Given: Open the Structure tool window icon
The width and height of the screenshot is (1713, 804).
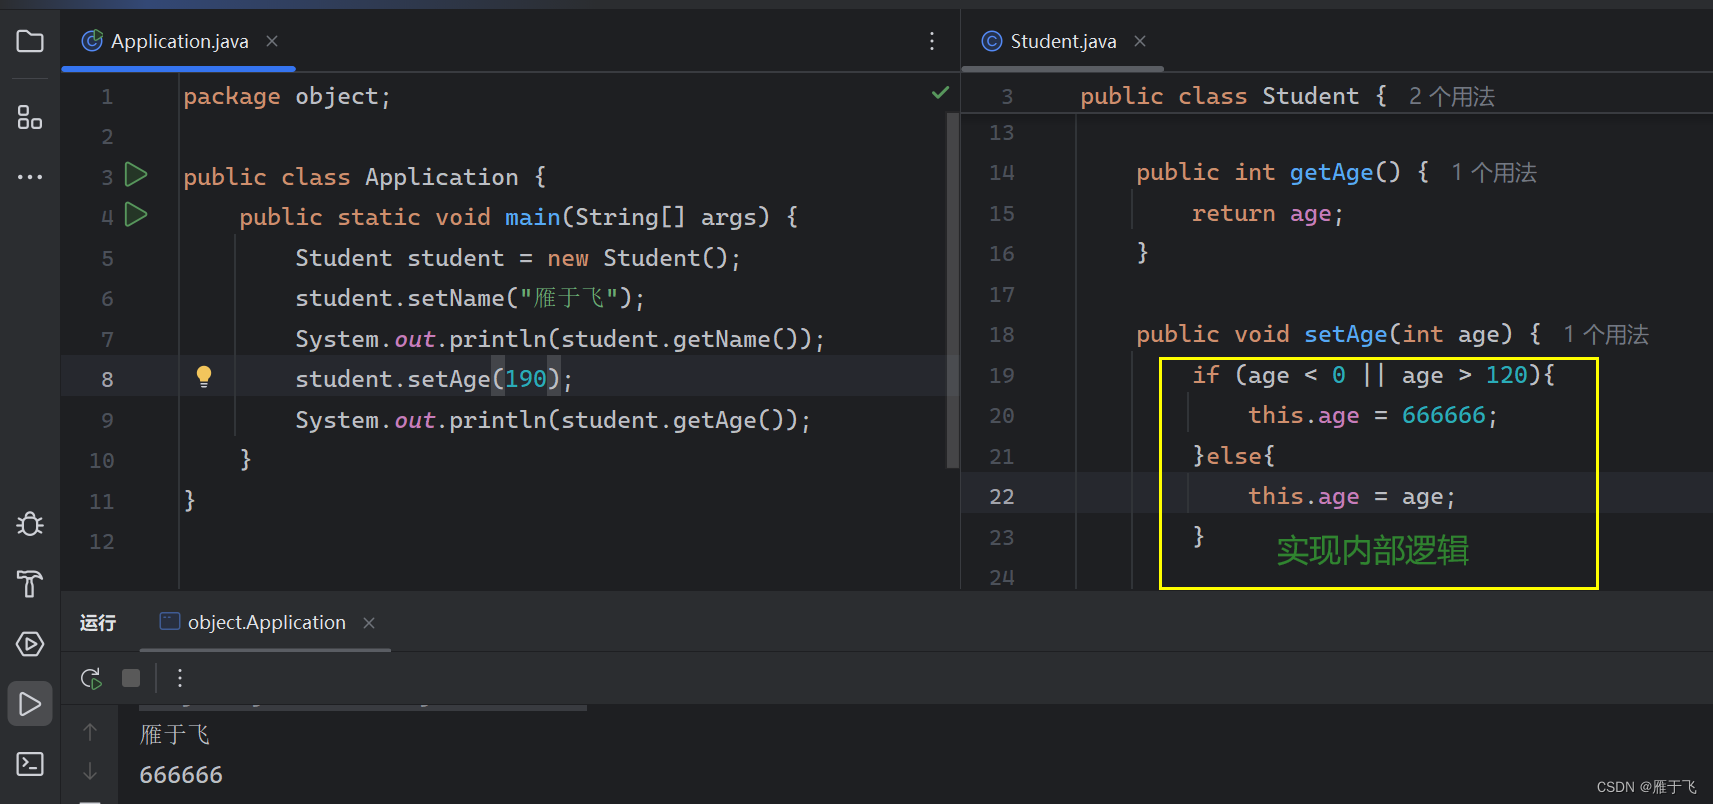Looking at the screenshot, I should pyautogui.click(x=30, y=118).
